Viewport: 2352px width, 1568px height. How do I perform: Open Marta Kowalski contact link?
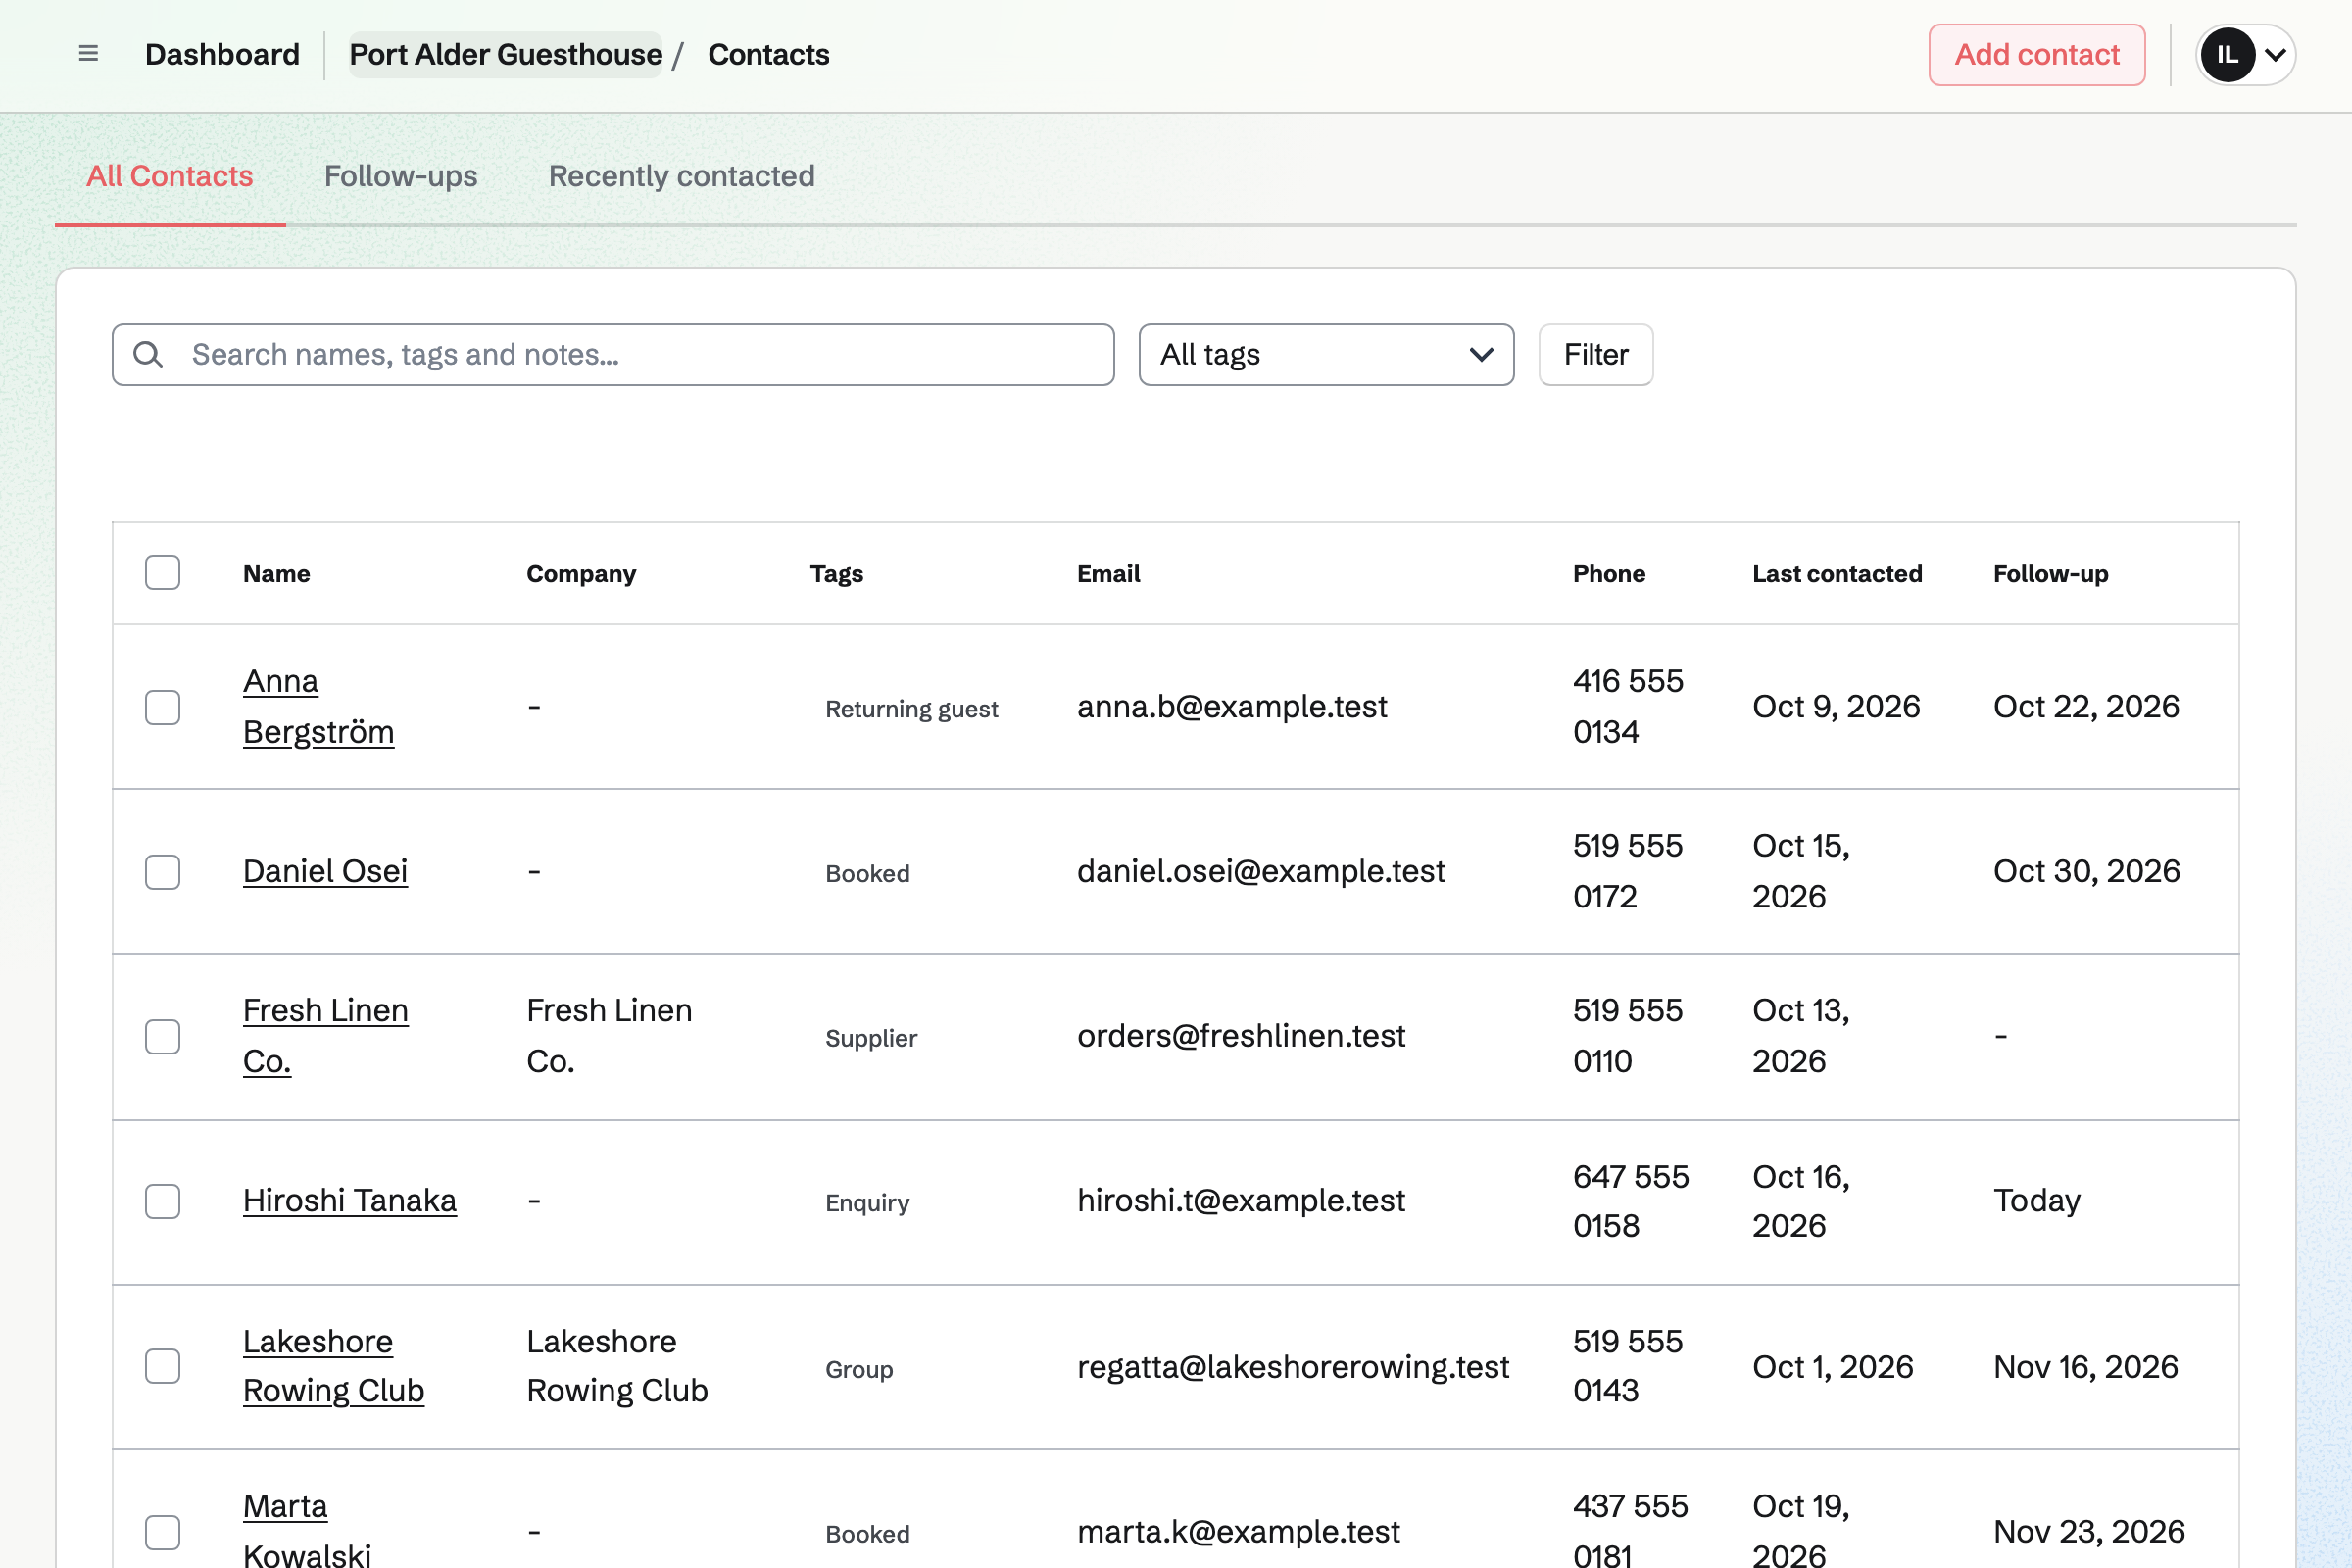point(307,1530)
